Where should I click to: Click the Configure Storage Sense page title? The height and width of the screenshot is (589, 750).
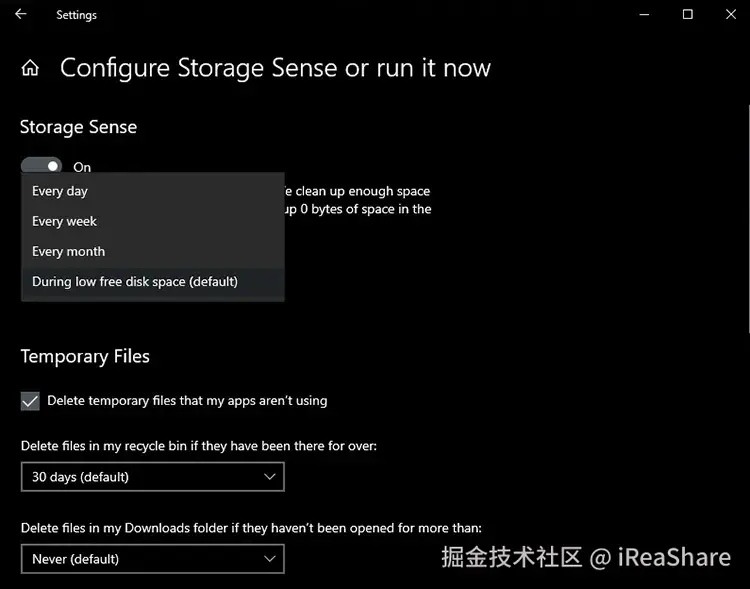tap(275, 68)
